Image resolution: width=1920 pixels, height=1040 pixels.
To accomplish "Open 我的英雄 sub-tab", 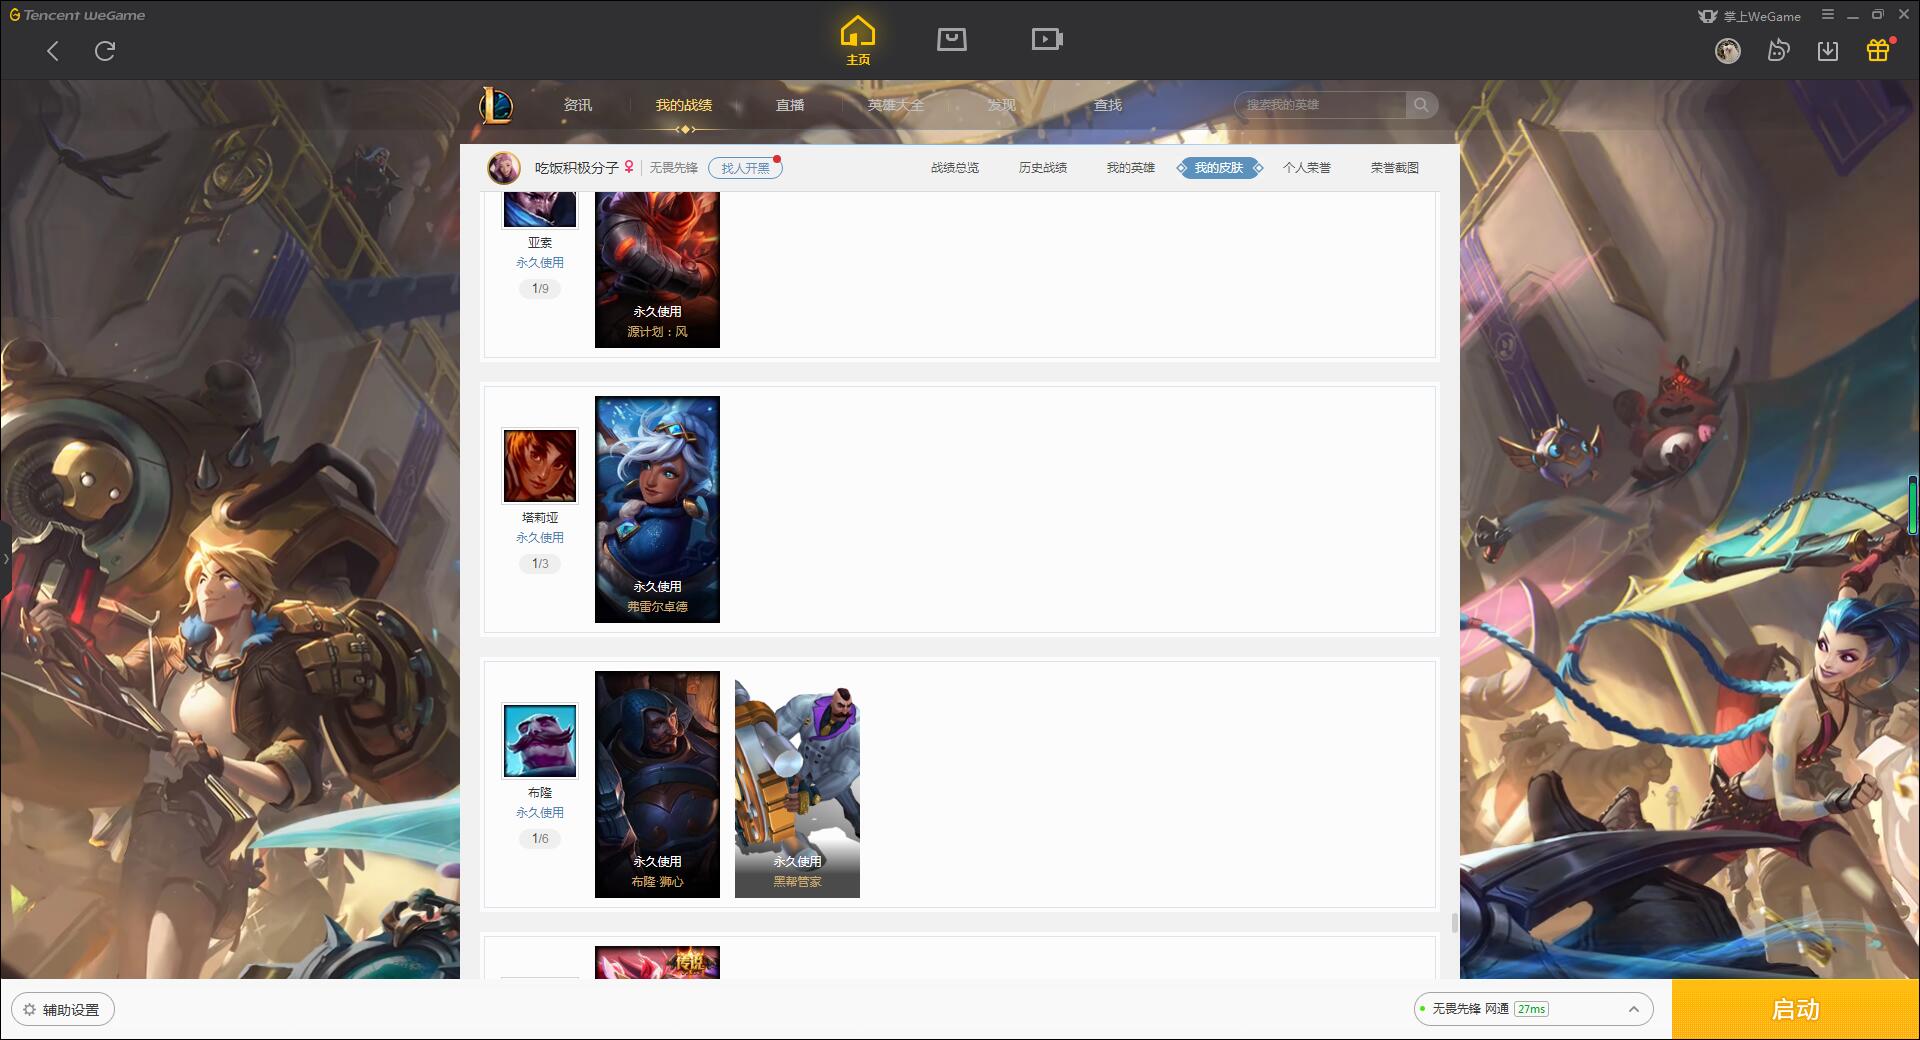I will coord(1131,168).
